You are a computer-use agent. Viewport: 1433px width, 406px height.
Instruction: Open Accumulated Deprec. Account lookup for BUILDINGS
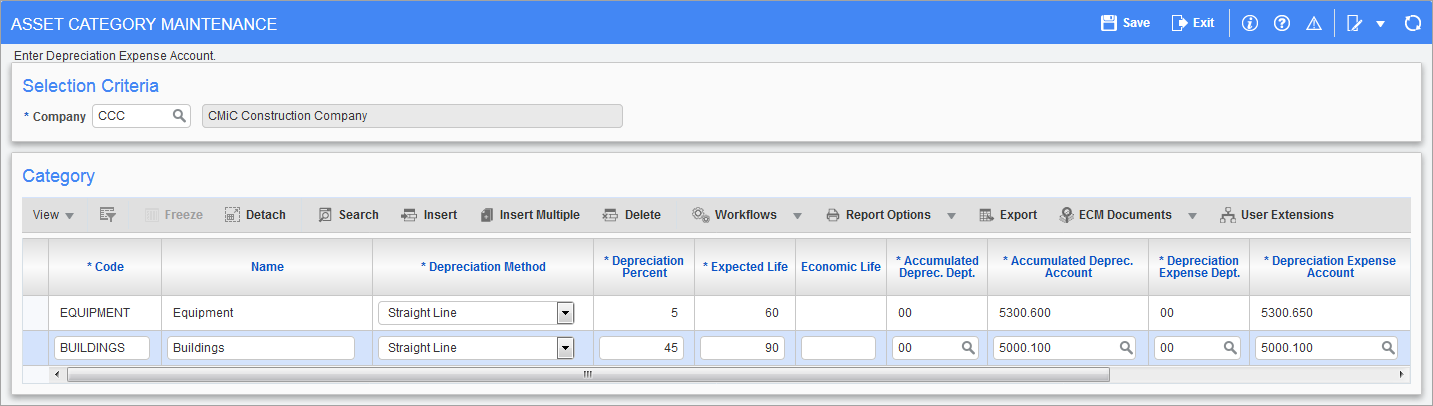(x=1126, y=348)
